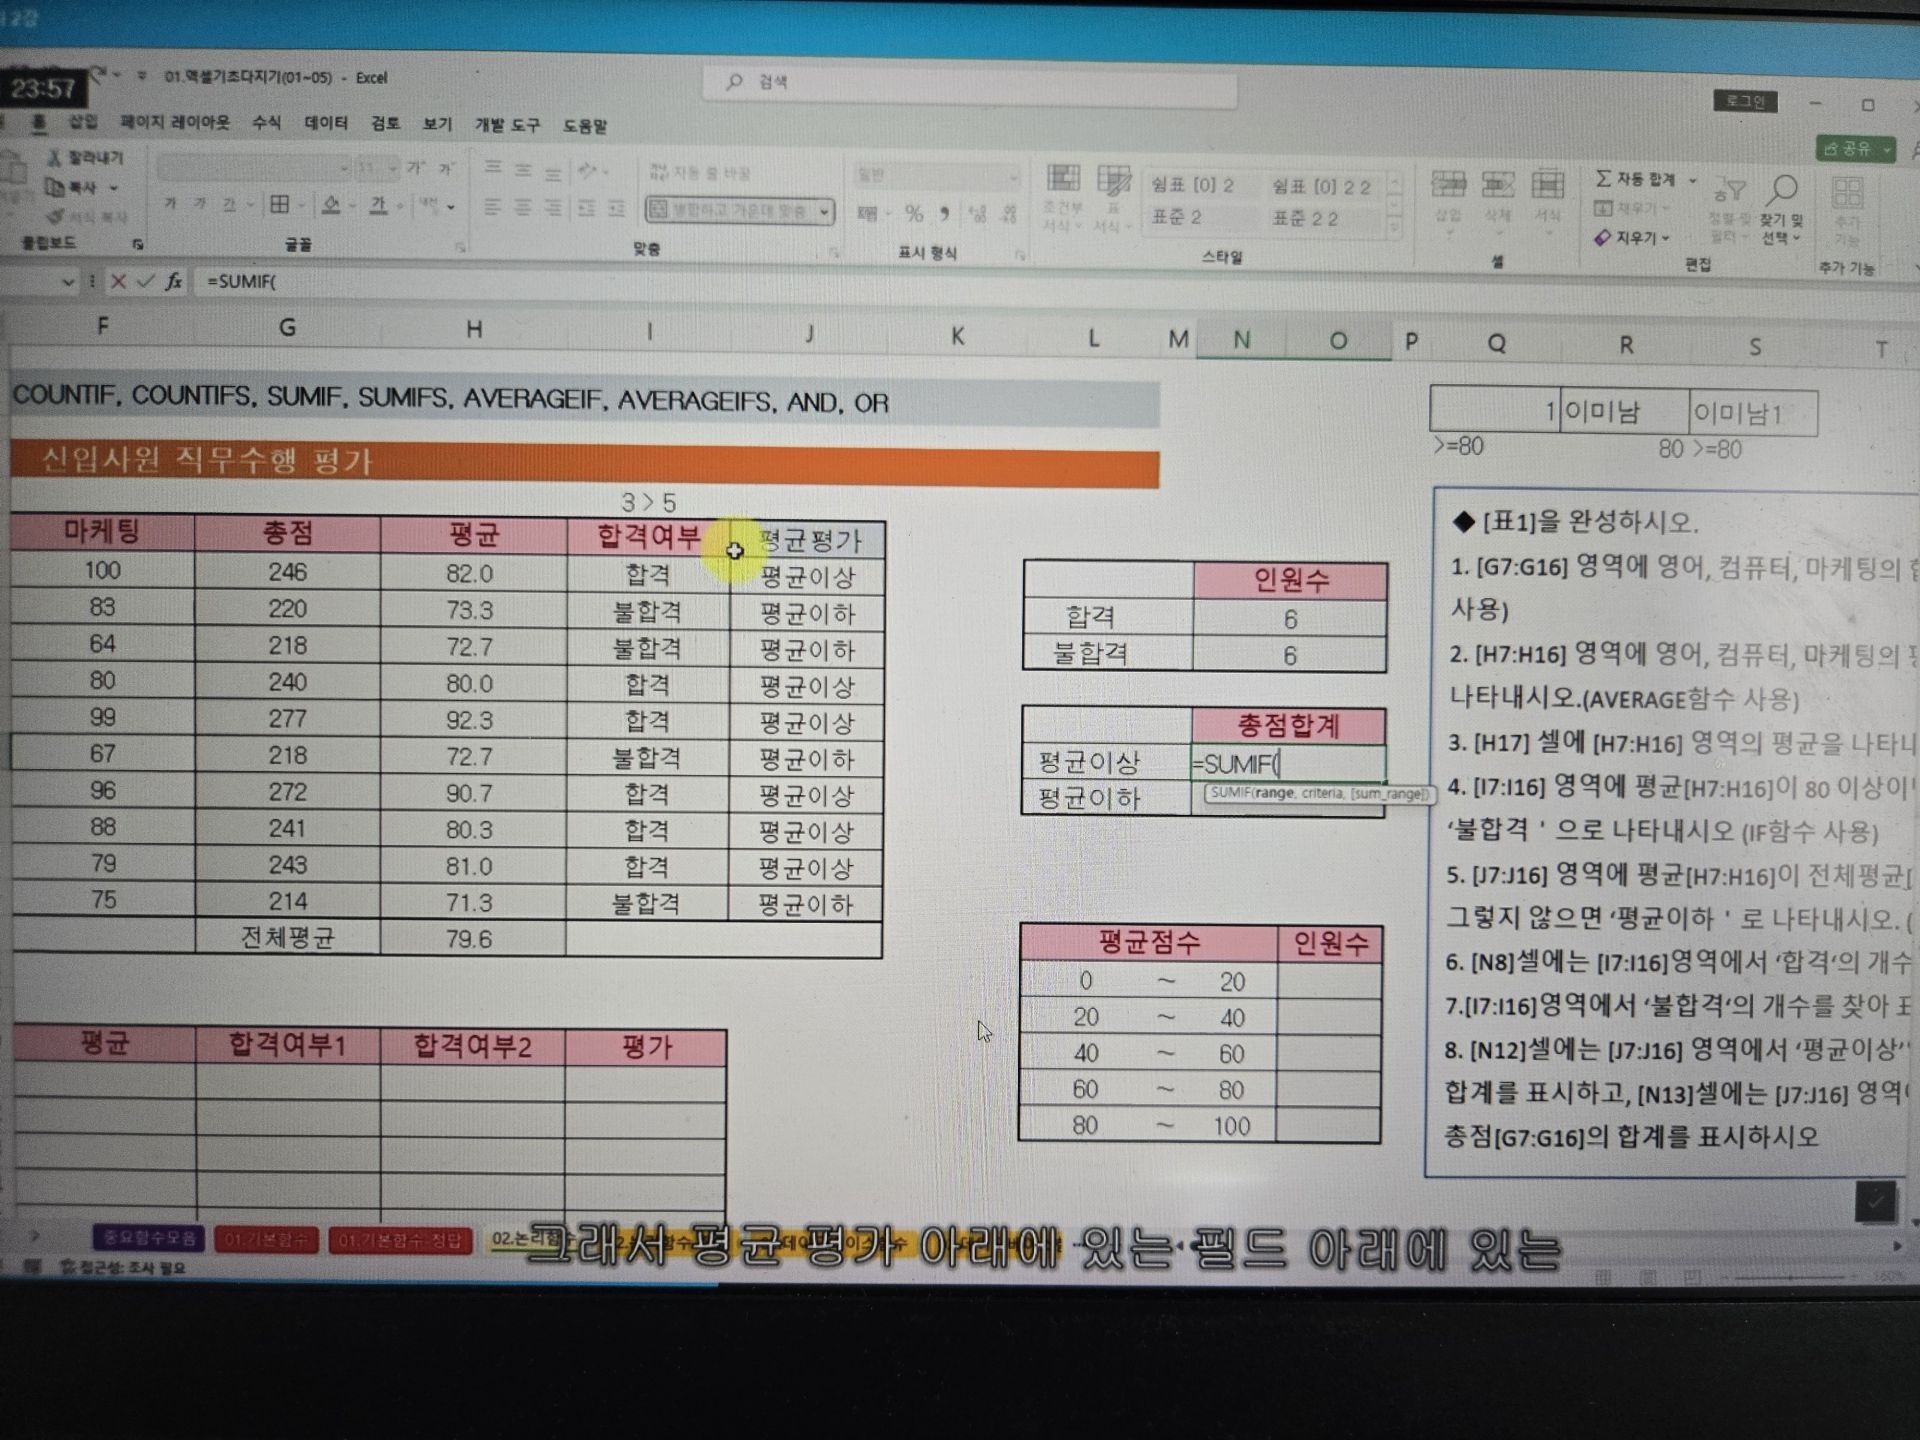
Task: Click the percent style icon
Action: 913,213
